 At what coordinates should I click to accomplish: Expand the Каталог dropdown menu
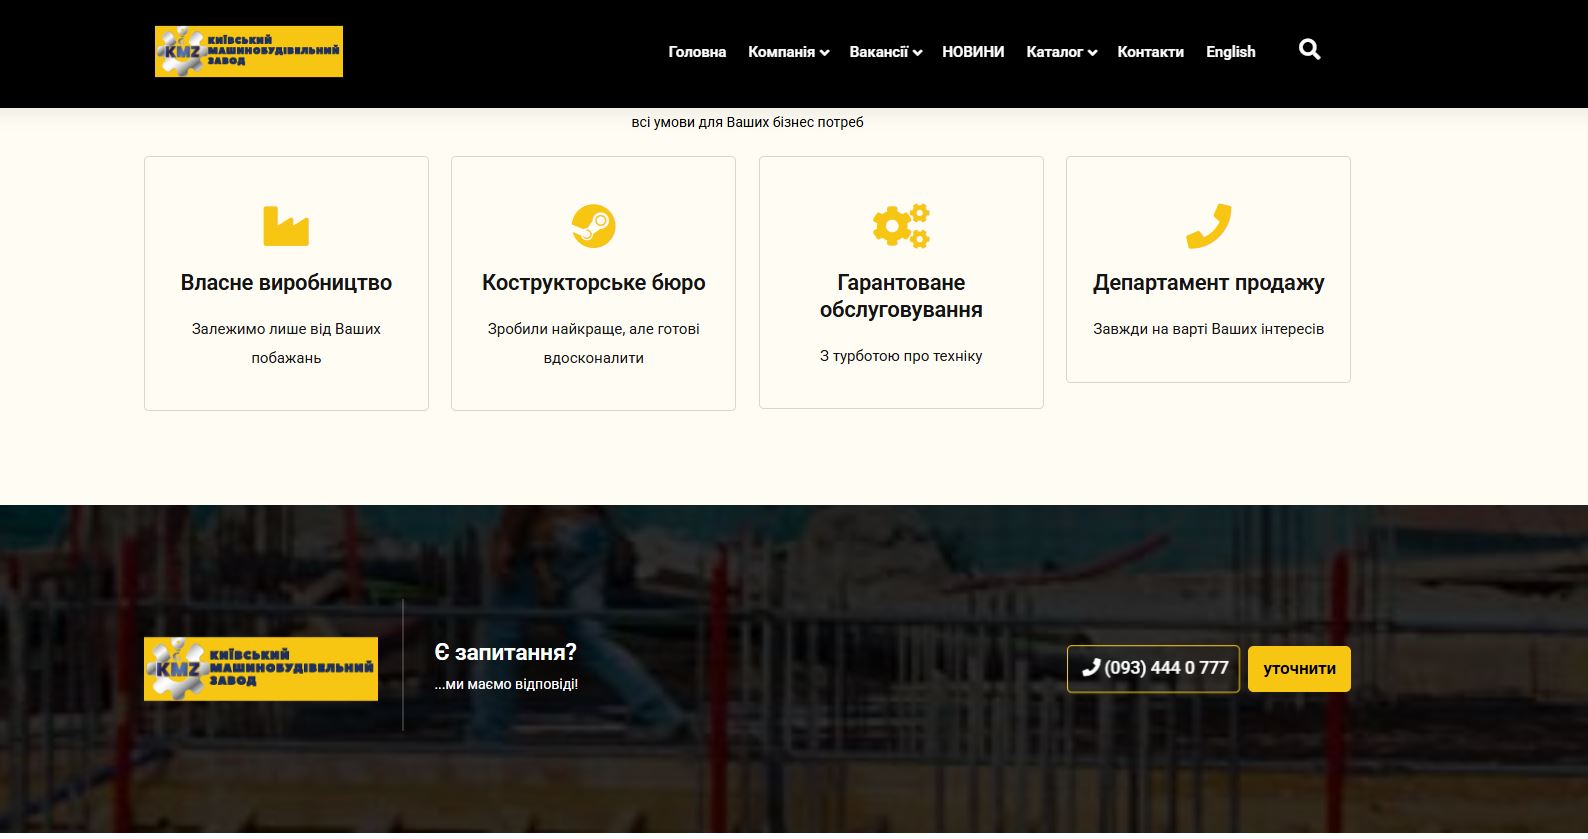1061,52
